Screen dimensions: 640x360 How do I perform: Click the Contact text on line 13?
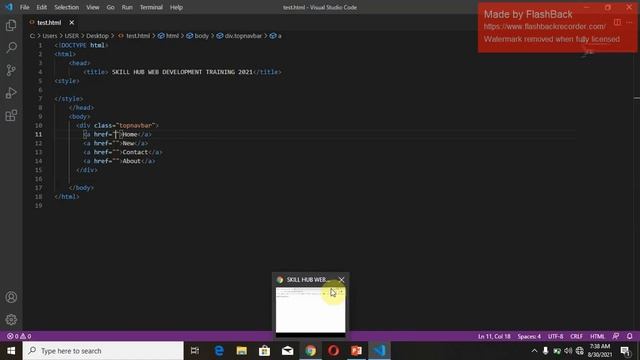click(x=135, y=152)
